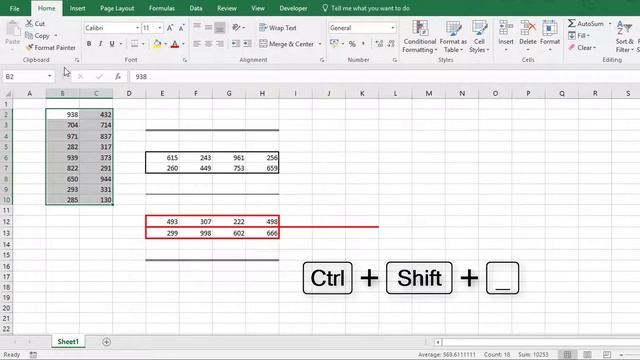
Task: Switch to the Insert tab
Action: point(77,8)
